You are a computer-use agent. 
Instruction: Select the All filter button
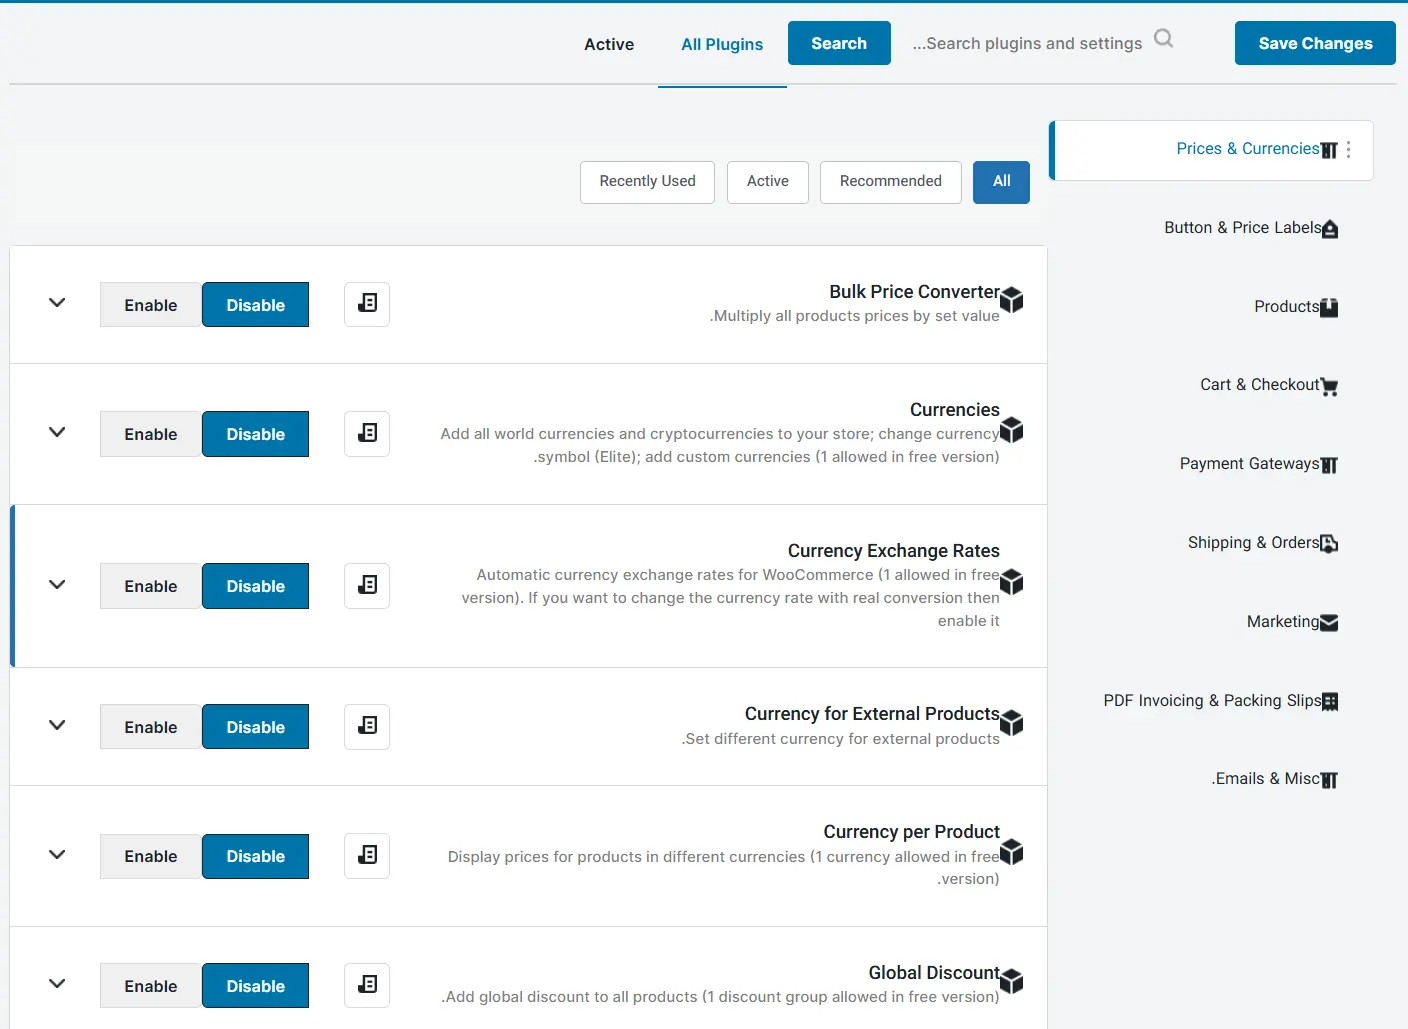(1001, 182)
